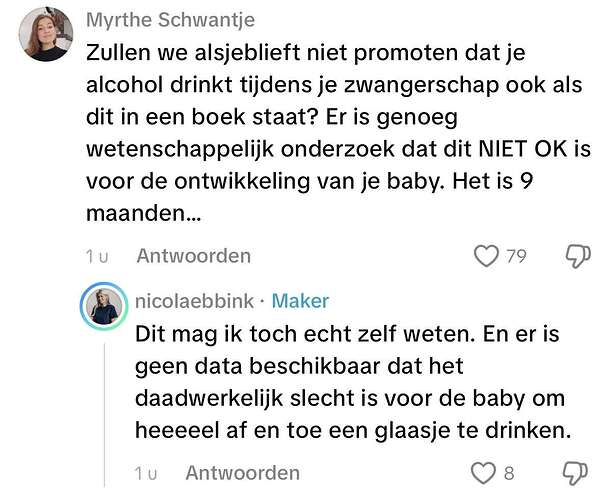Click the 1u timestamp under Myrthe's comment

(97, 257)
